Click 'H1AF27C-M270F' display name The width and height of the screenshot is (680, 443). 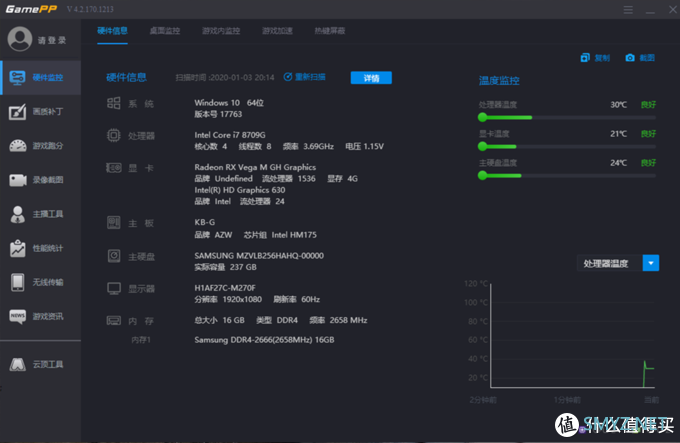point(225,288)
